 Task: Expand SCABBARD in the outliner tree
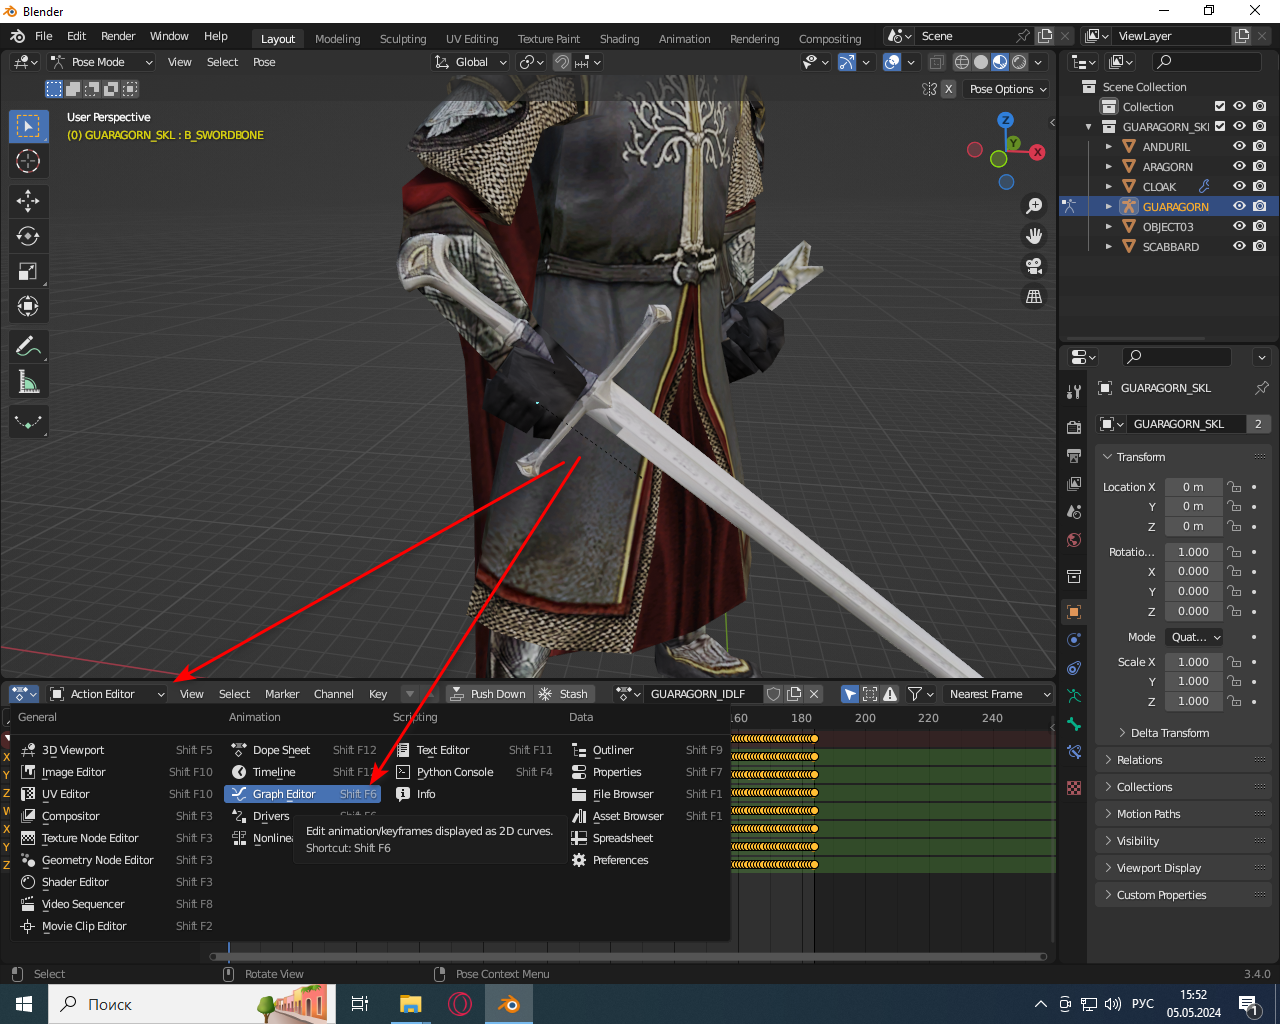click(1108, 247)
